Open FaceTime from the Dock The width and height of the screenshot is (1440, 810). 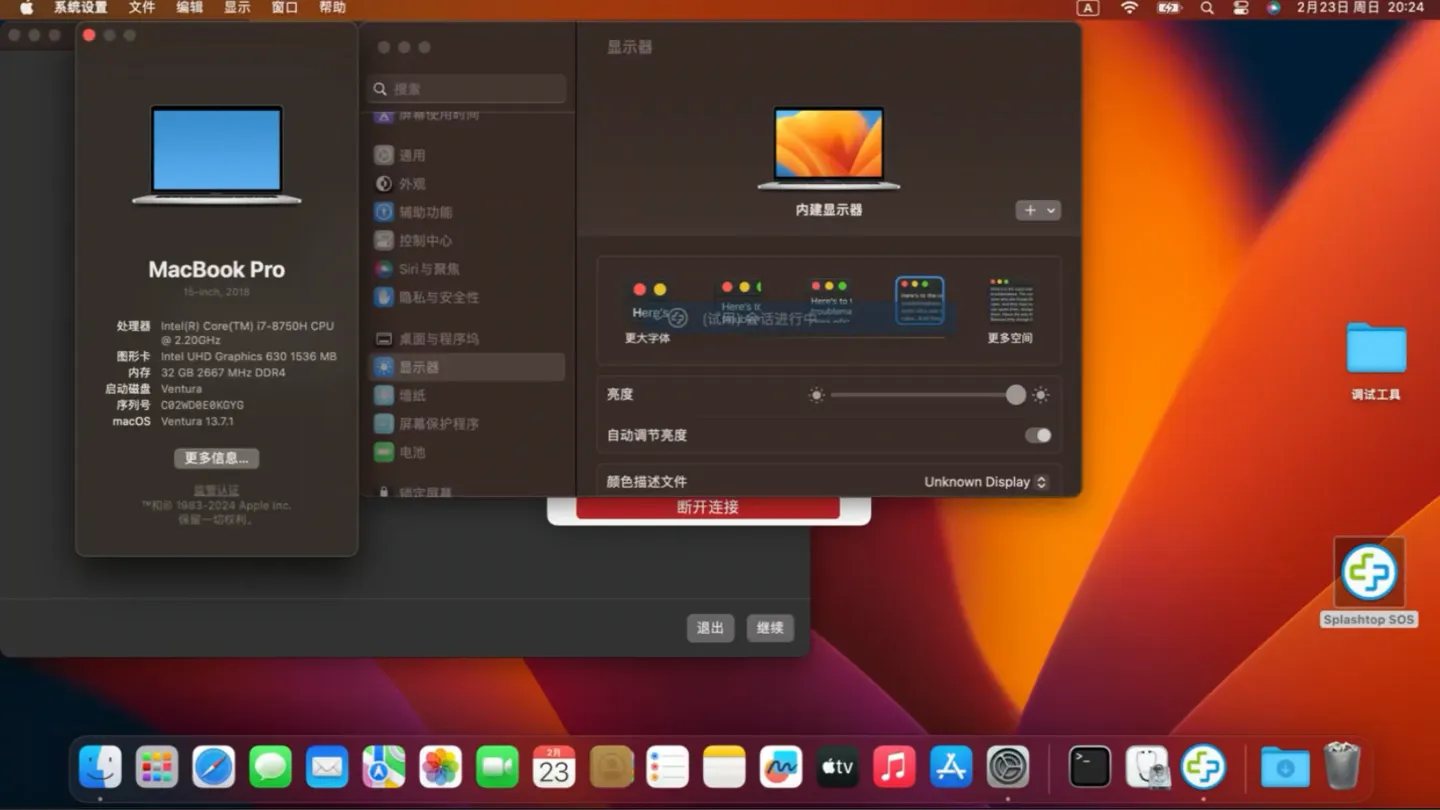pyautogui.click(x=497, y=767)
